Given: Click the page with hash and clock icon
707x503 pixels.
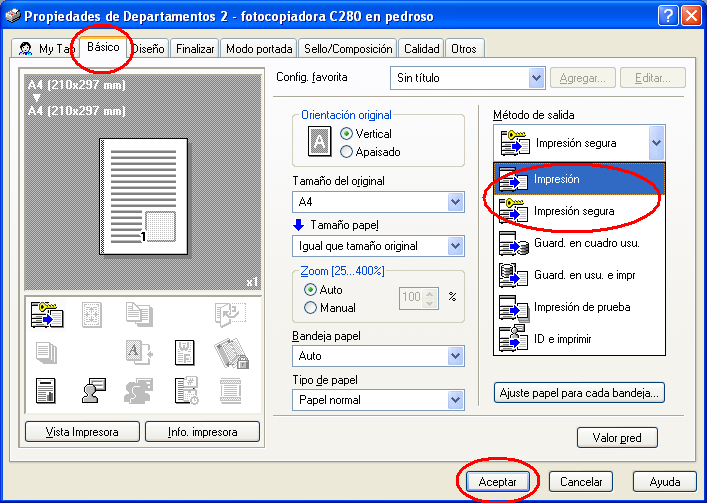Looking at the screenshot, I should [186, 390].
